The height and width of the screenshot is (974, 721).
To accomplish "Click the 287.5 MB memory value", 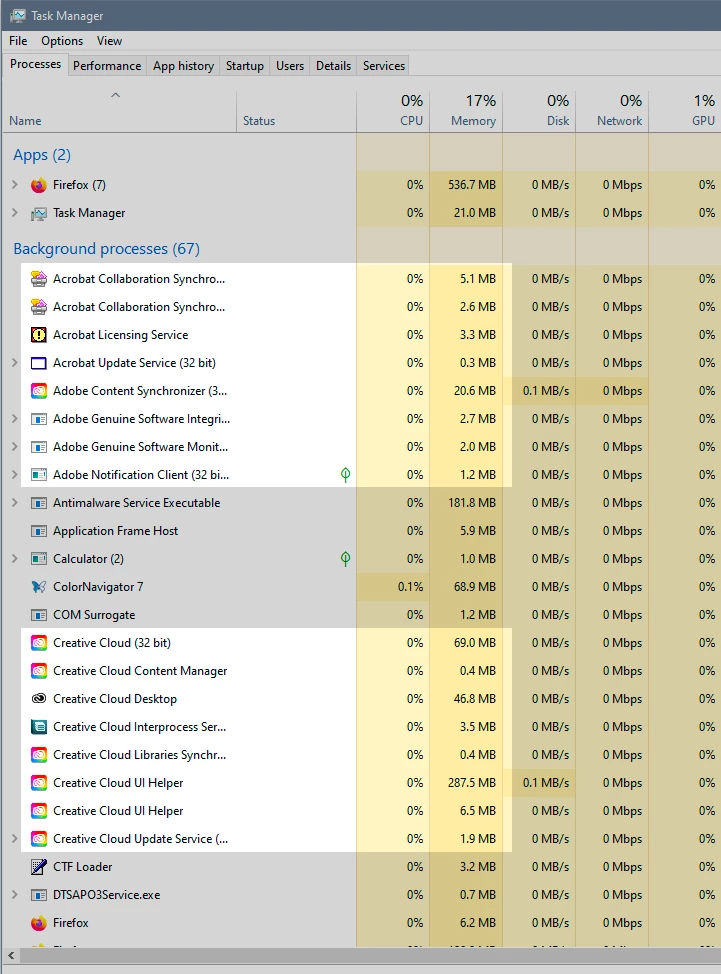I will [x=471, y=783].
